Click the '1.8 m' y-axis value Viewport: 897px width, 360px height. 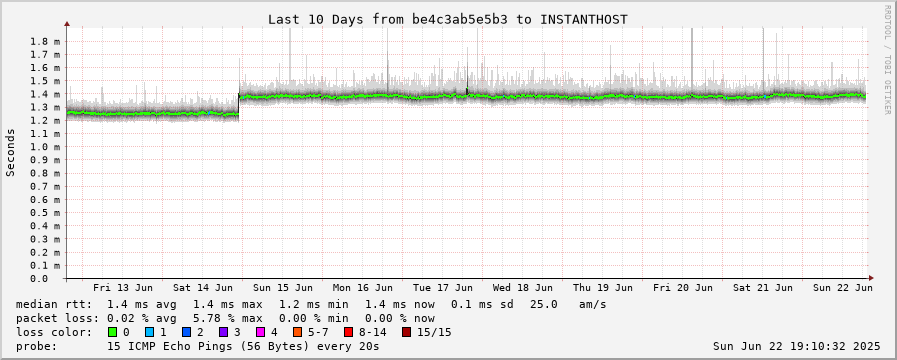coord(45,41)
